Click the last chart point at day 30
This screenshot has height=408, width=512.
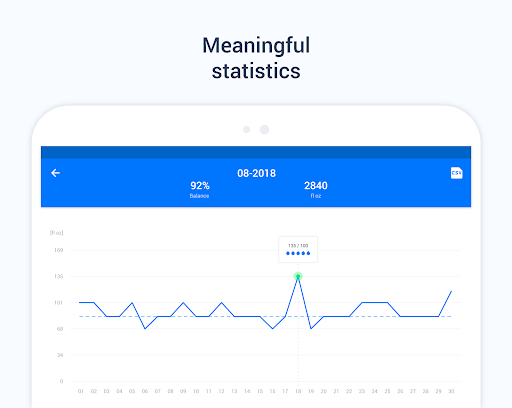tap(451, 291)
